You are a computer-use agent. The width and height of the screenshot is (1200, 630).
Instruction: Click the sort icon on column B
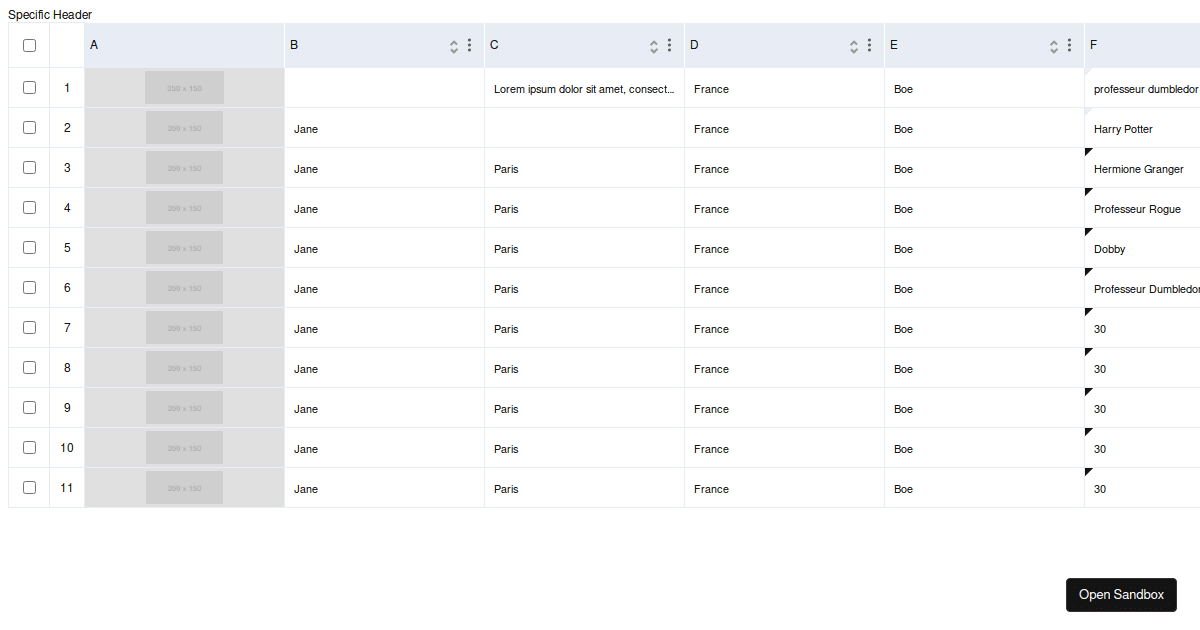coord(453,45)
